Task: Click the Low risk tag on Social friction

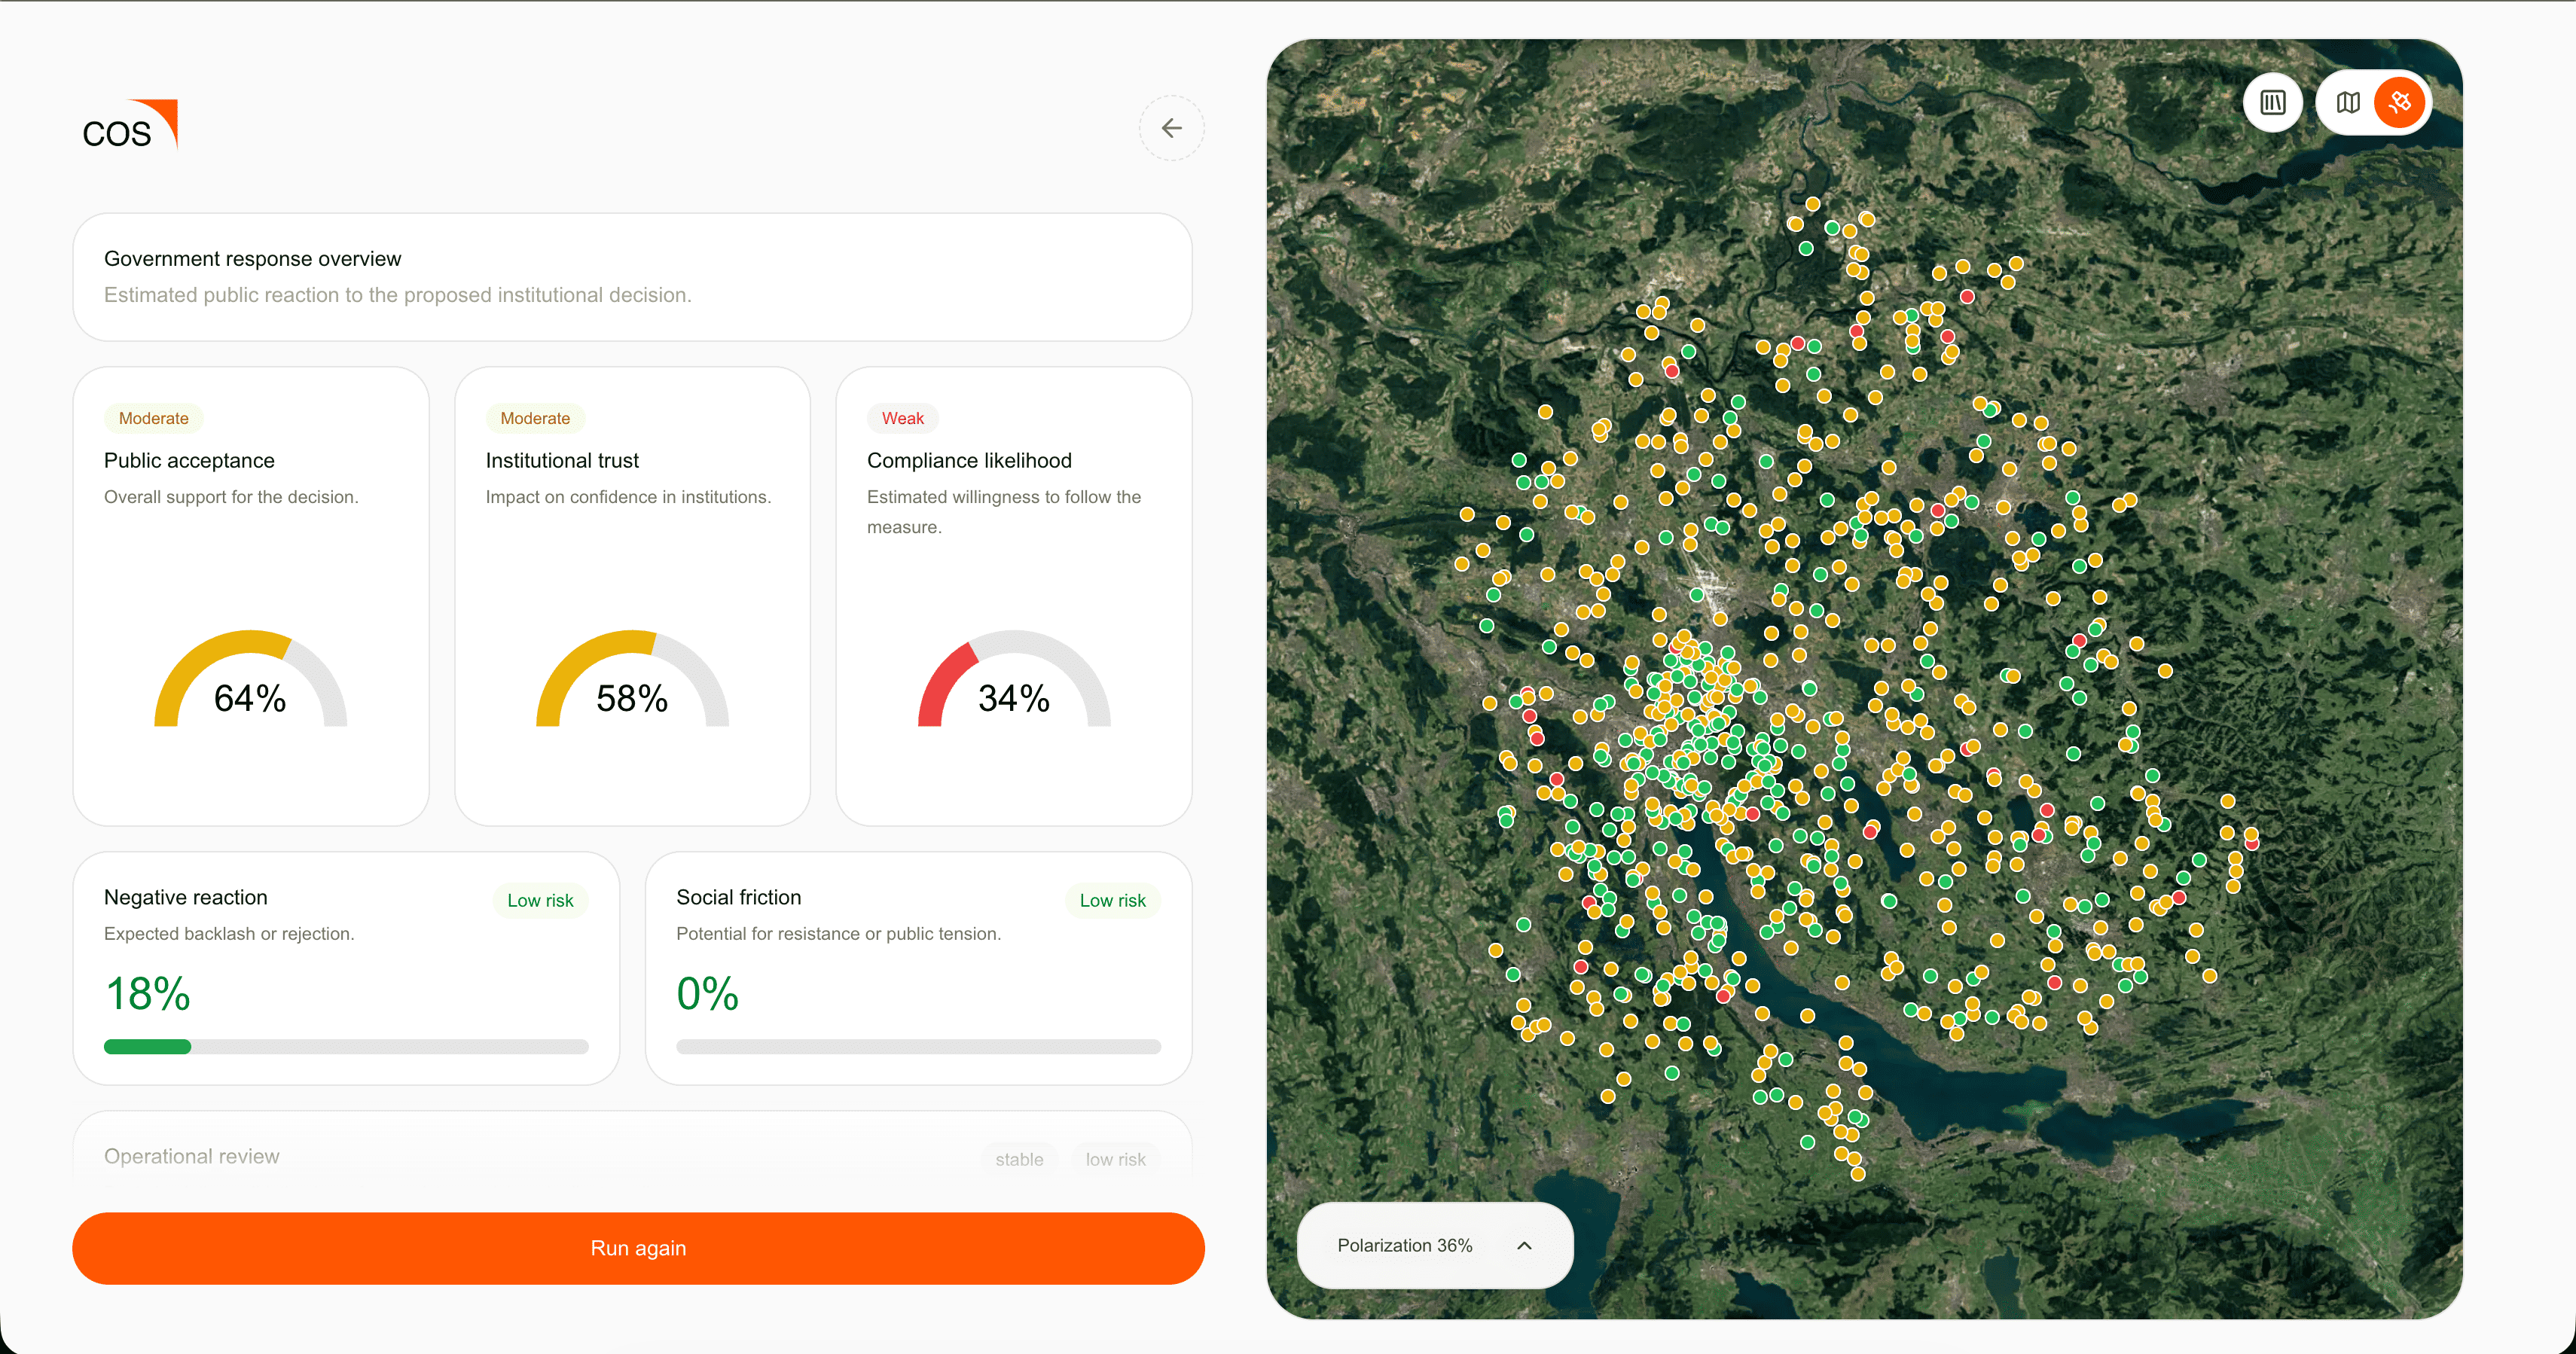Action: pos(1112,900)
